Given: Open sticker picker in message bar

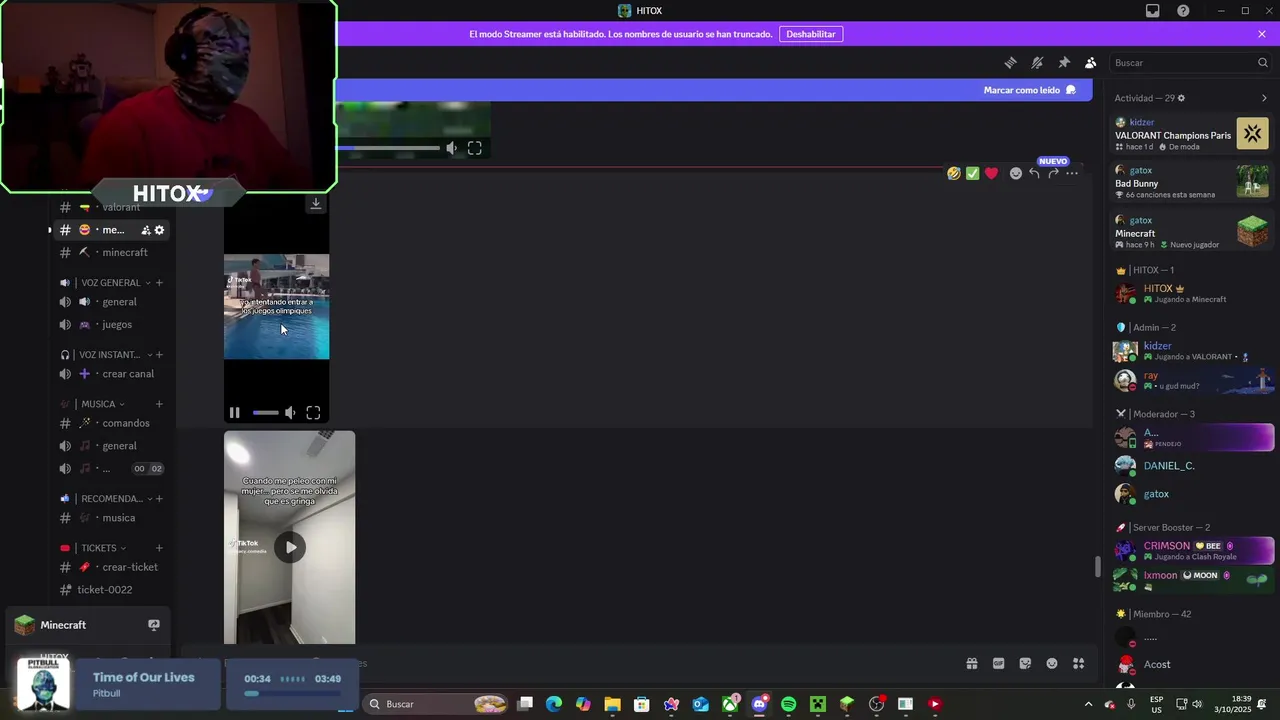Looking at the screenshot, I should point(1025,663).
